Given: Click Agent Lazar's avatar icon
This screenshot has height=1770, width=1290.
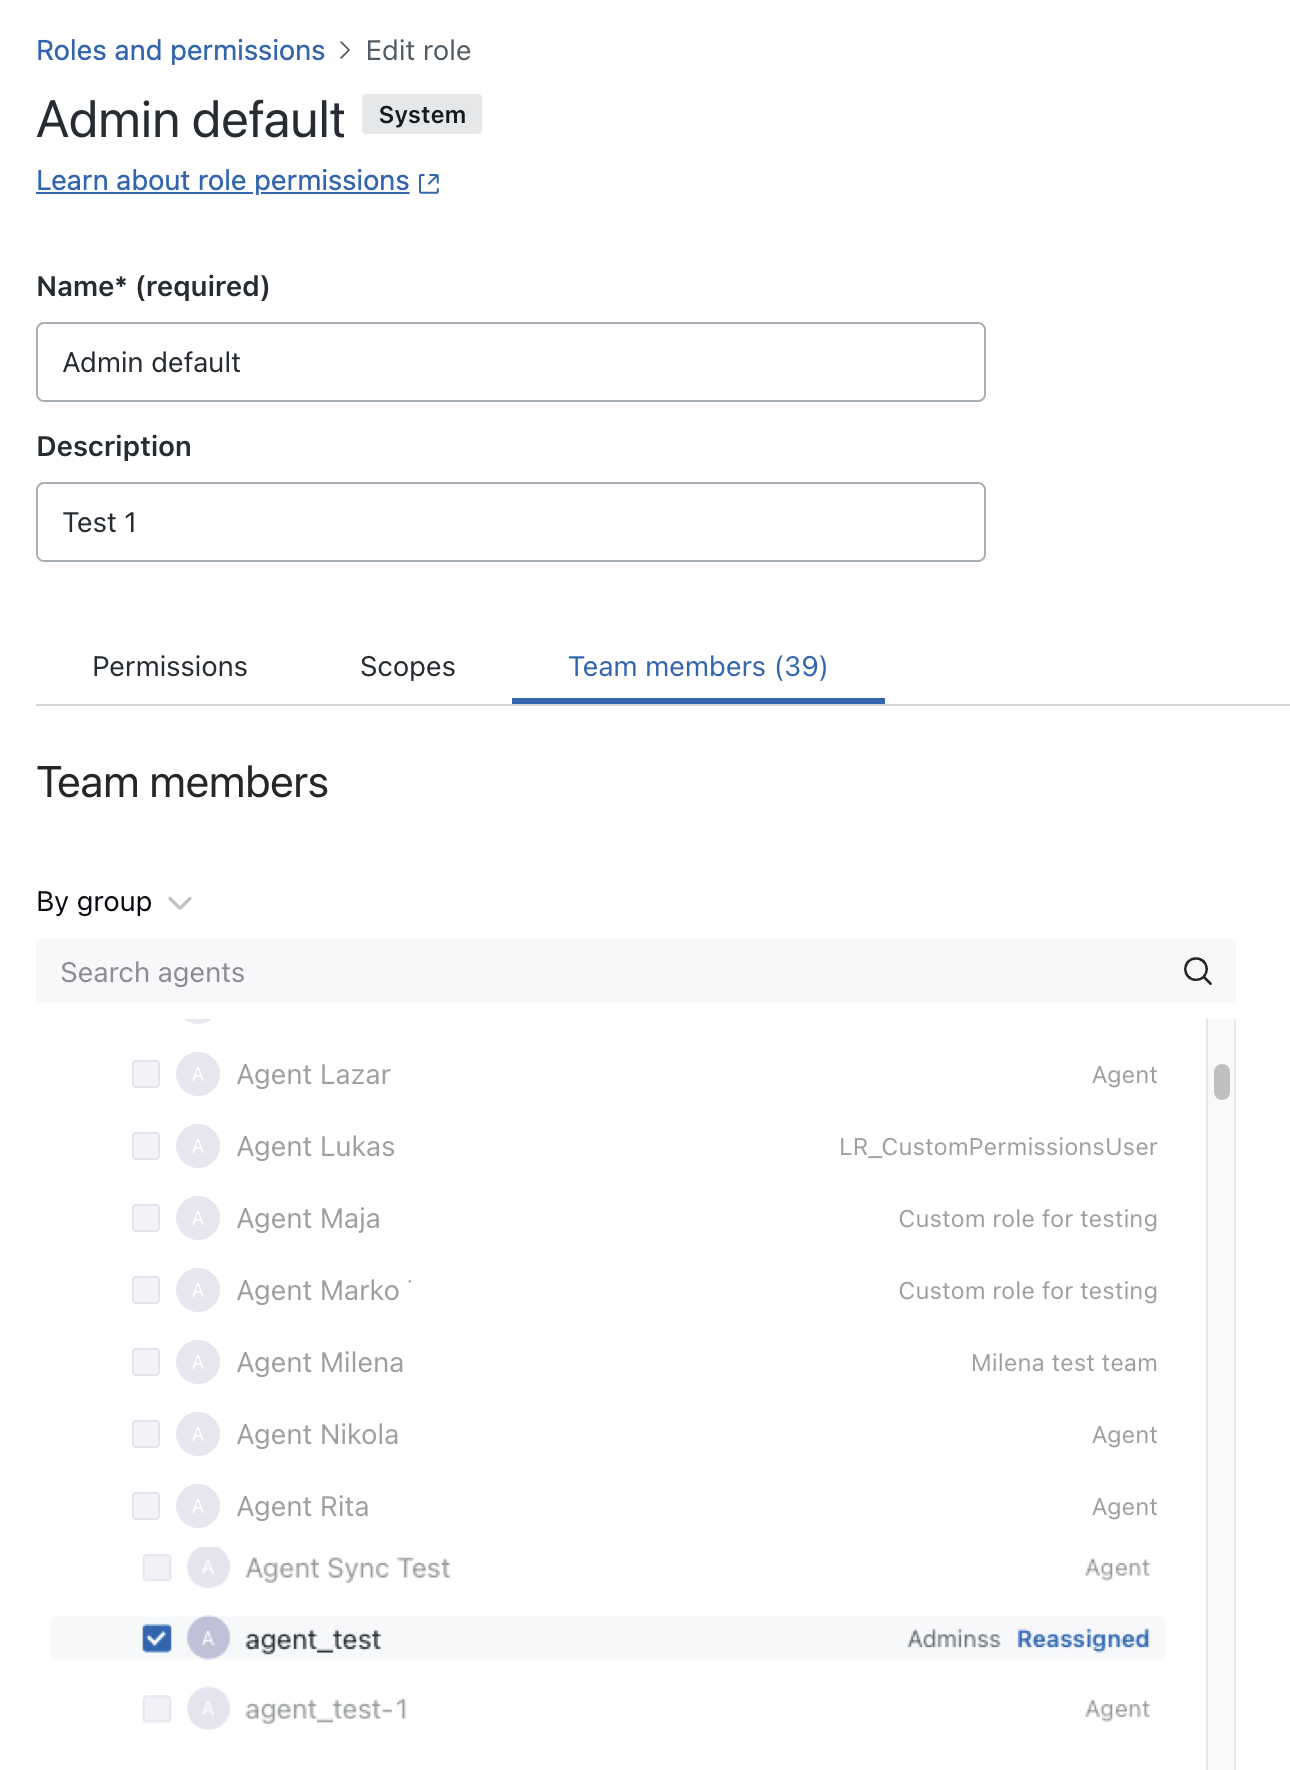Looking at the screenshot, I should coord(198,1075).
